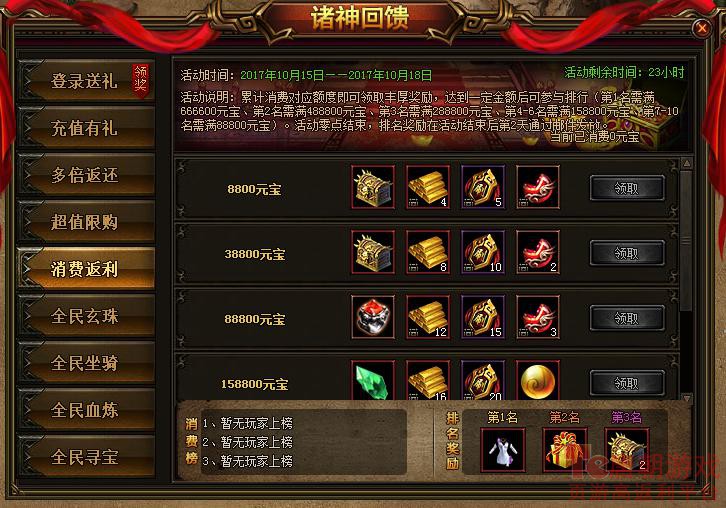Select the gold bars icon in 38800元宝 row

428,252
